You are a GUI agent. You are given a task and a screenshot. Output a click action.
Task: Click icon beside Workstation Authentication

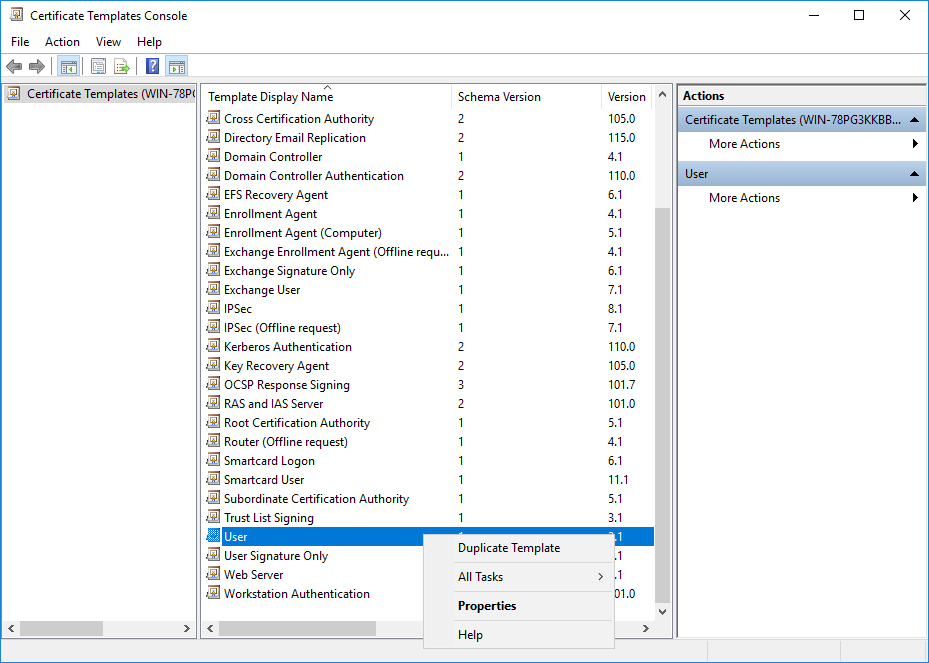tap(213, 592)
